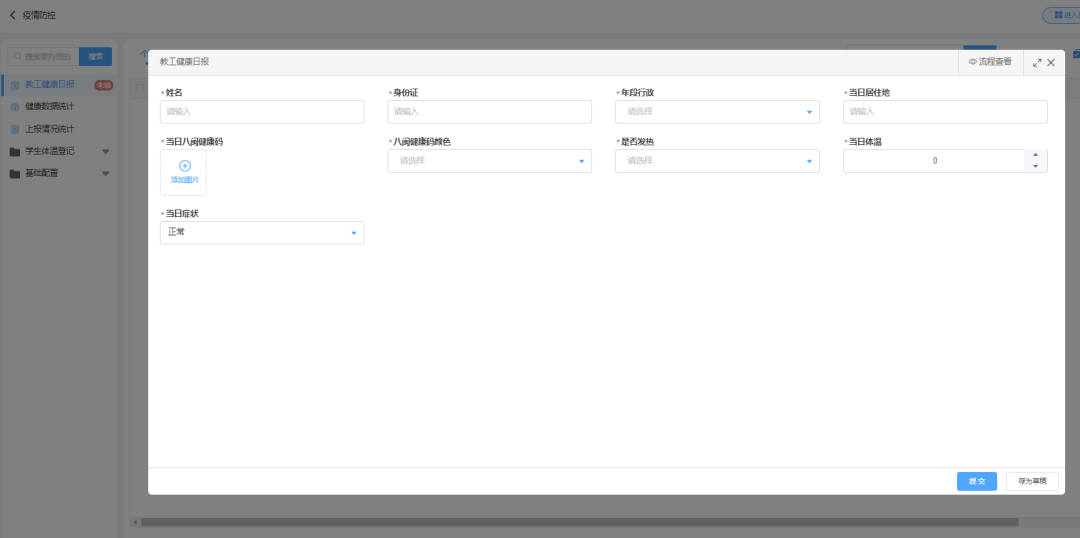Click the 教工健康日报 sidebar icon
Image resolution: width=1080 pixels, height=538 pixels.
click(x=14, y=85)
